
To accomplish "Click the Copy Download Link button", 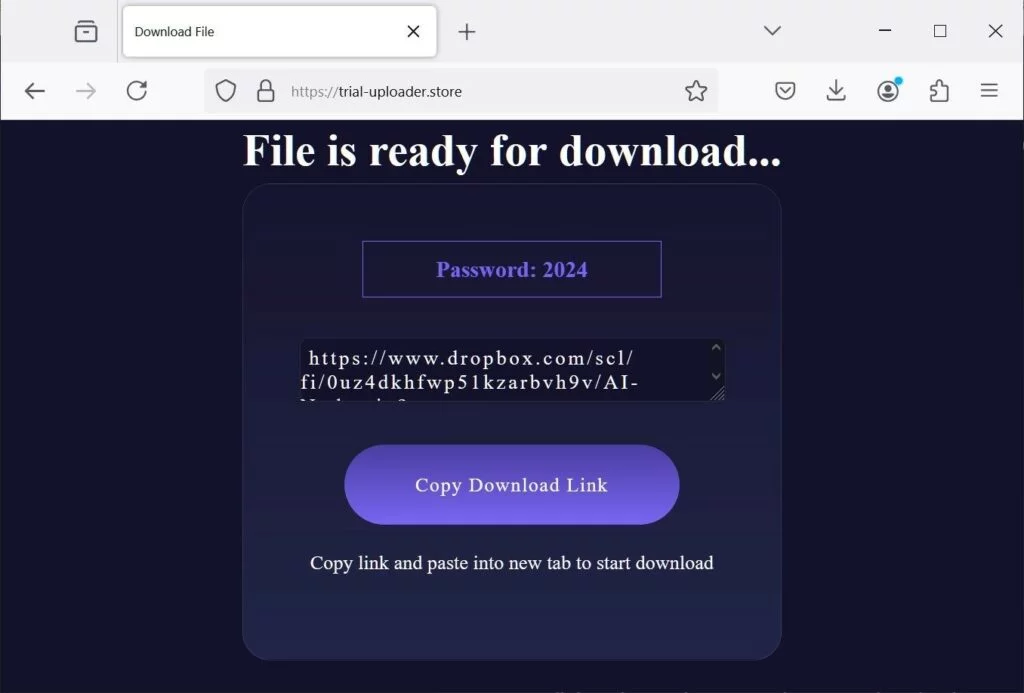I will (x=512, y=485).
